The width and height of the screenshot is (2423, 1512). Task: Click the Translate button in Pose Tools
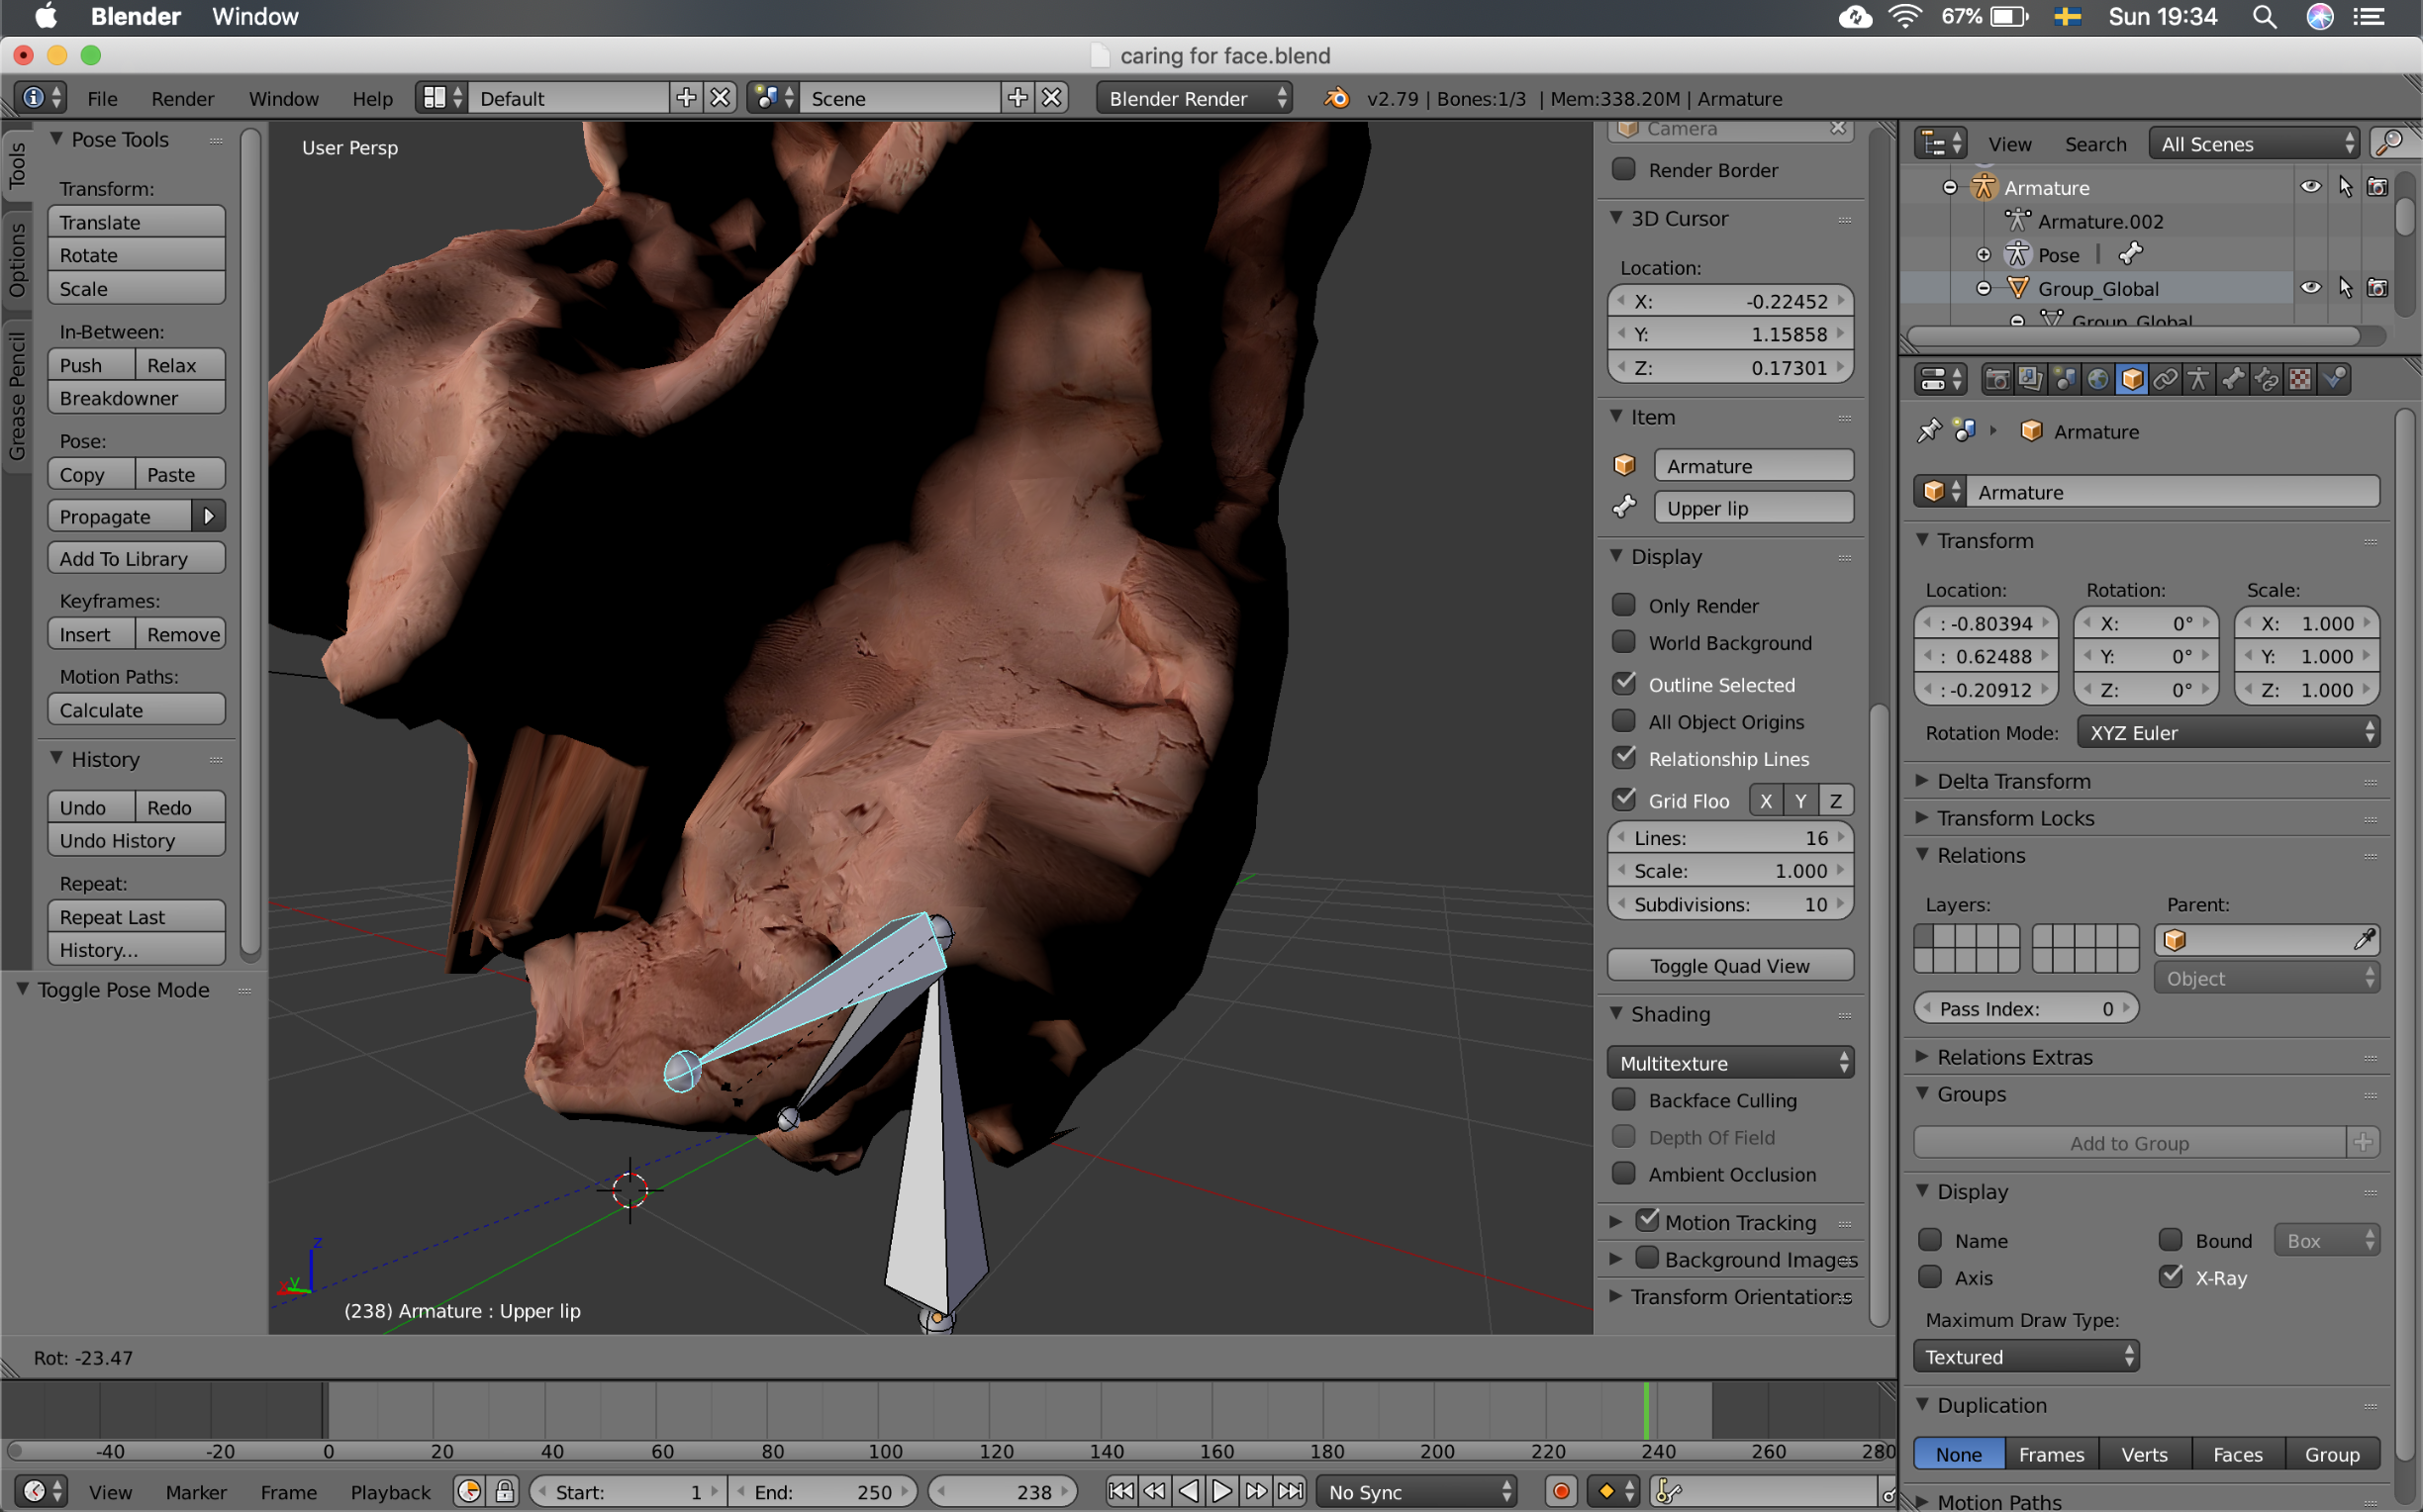click(x=136, y=222)
